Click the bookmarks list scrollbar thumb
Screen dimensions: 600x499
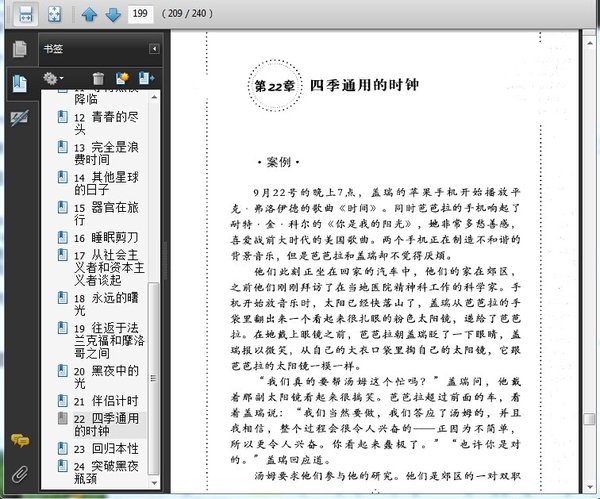coord(154,378)
